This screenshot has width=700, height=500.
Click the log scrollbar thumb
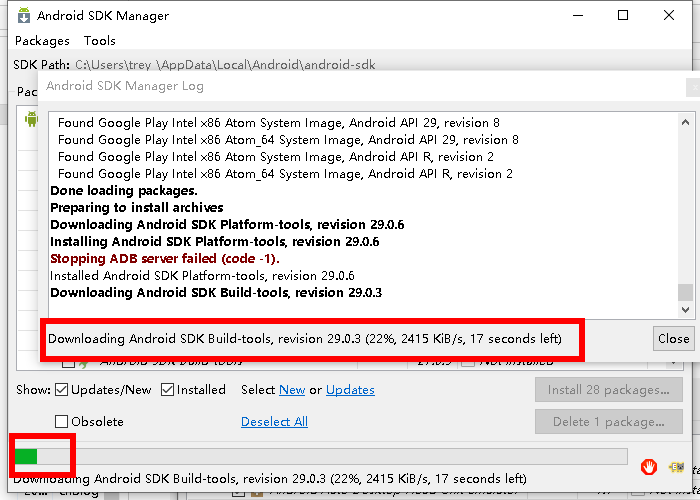tap(685, 292)
